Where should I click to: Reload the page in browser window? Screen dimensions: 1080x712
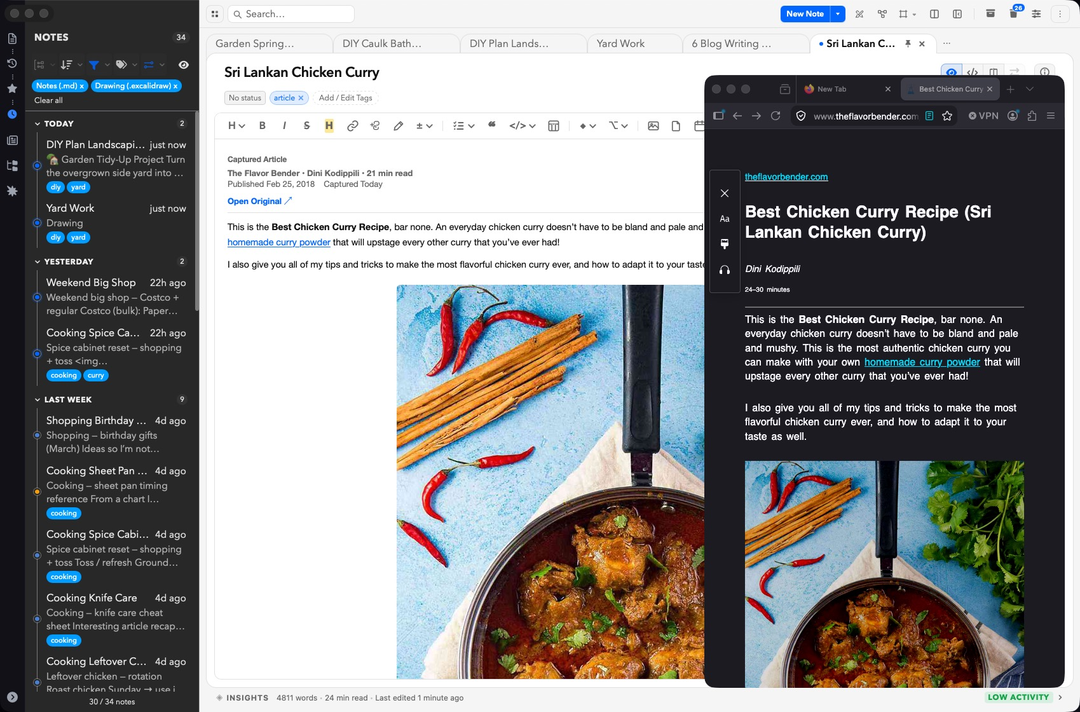[776, 116]
